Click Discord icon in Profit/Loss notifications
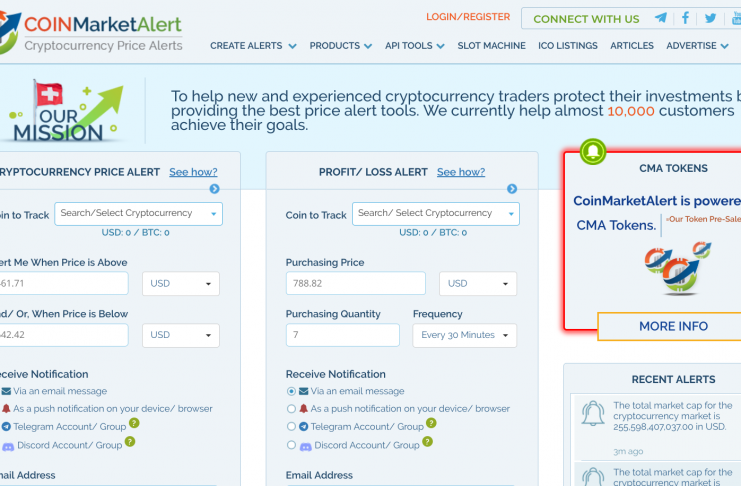The image size is (741, 486). pos(306,446)
